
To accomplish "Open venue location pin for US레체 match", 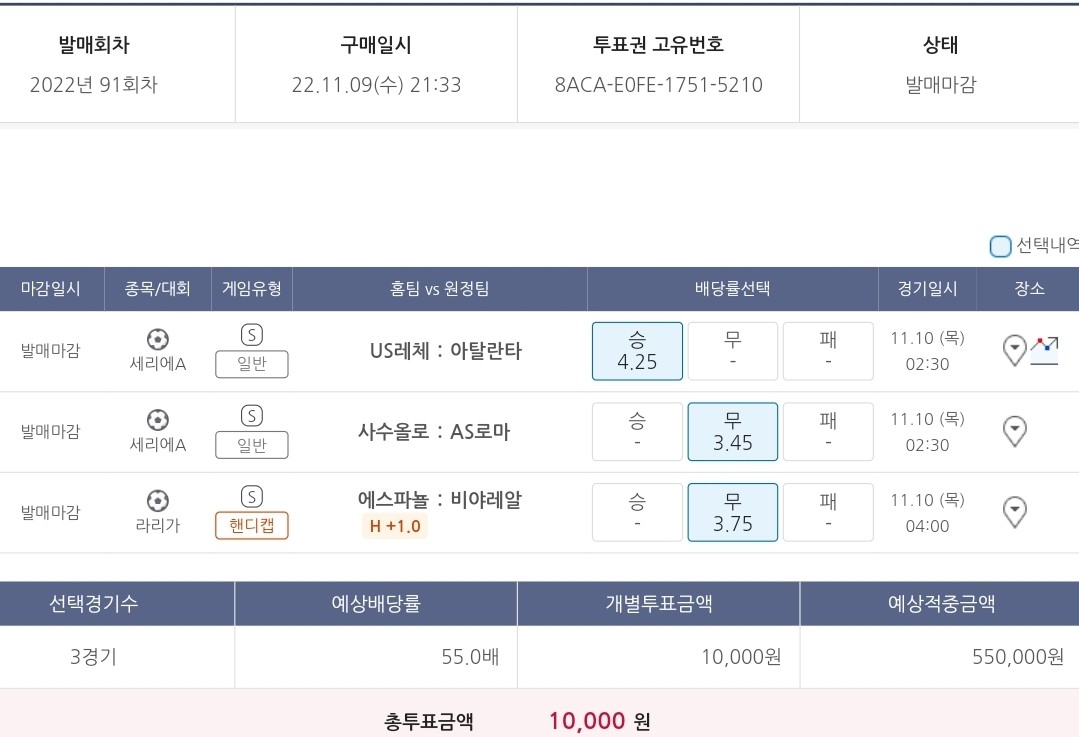I will tap(1014, 350).
